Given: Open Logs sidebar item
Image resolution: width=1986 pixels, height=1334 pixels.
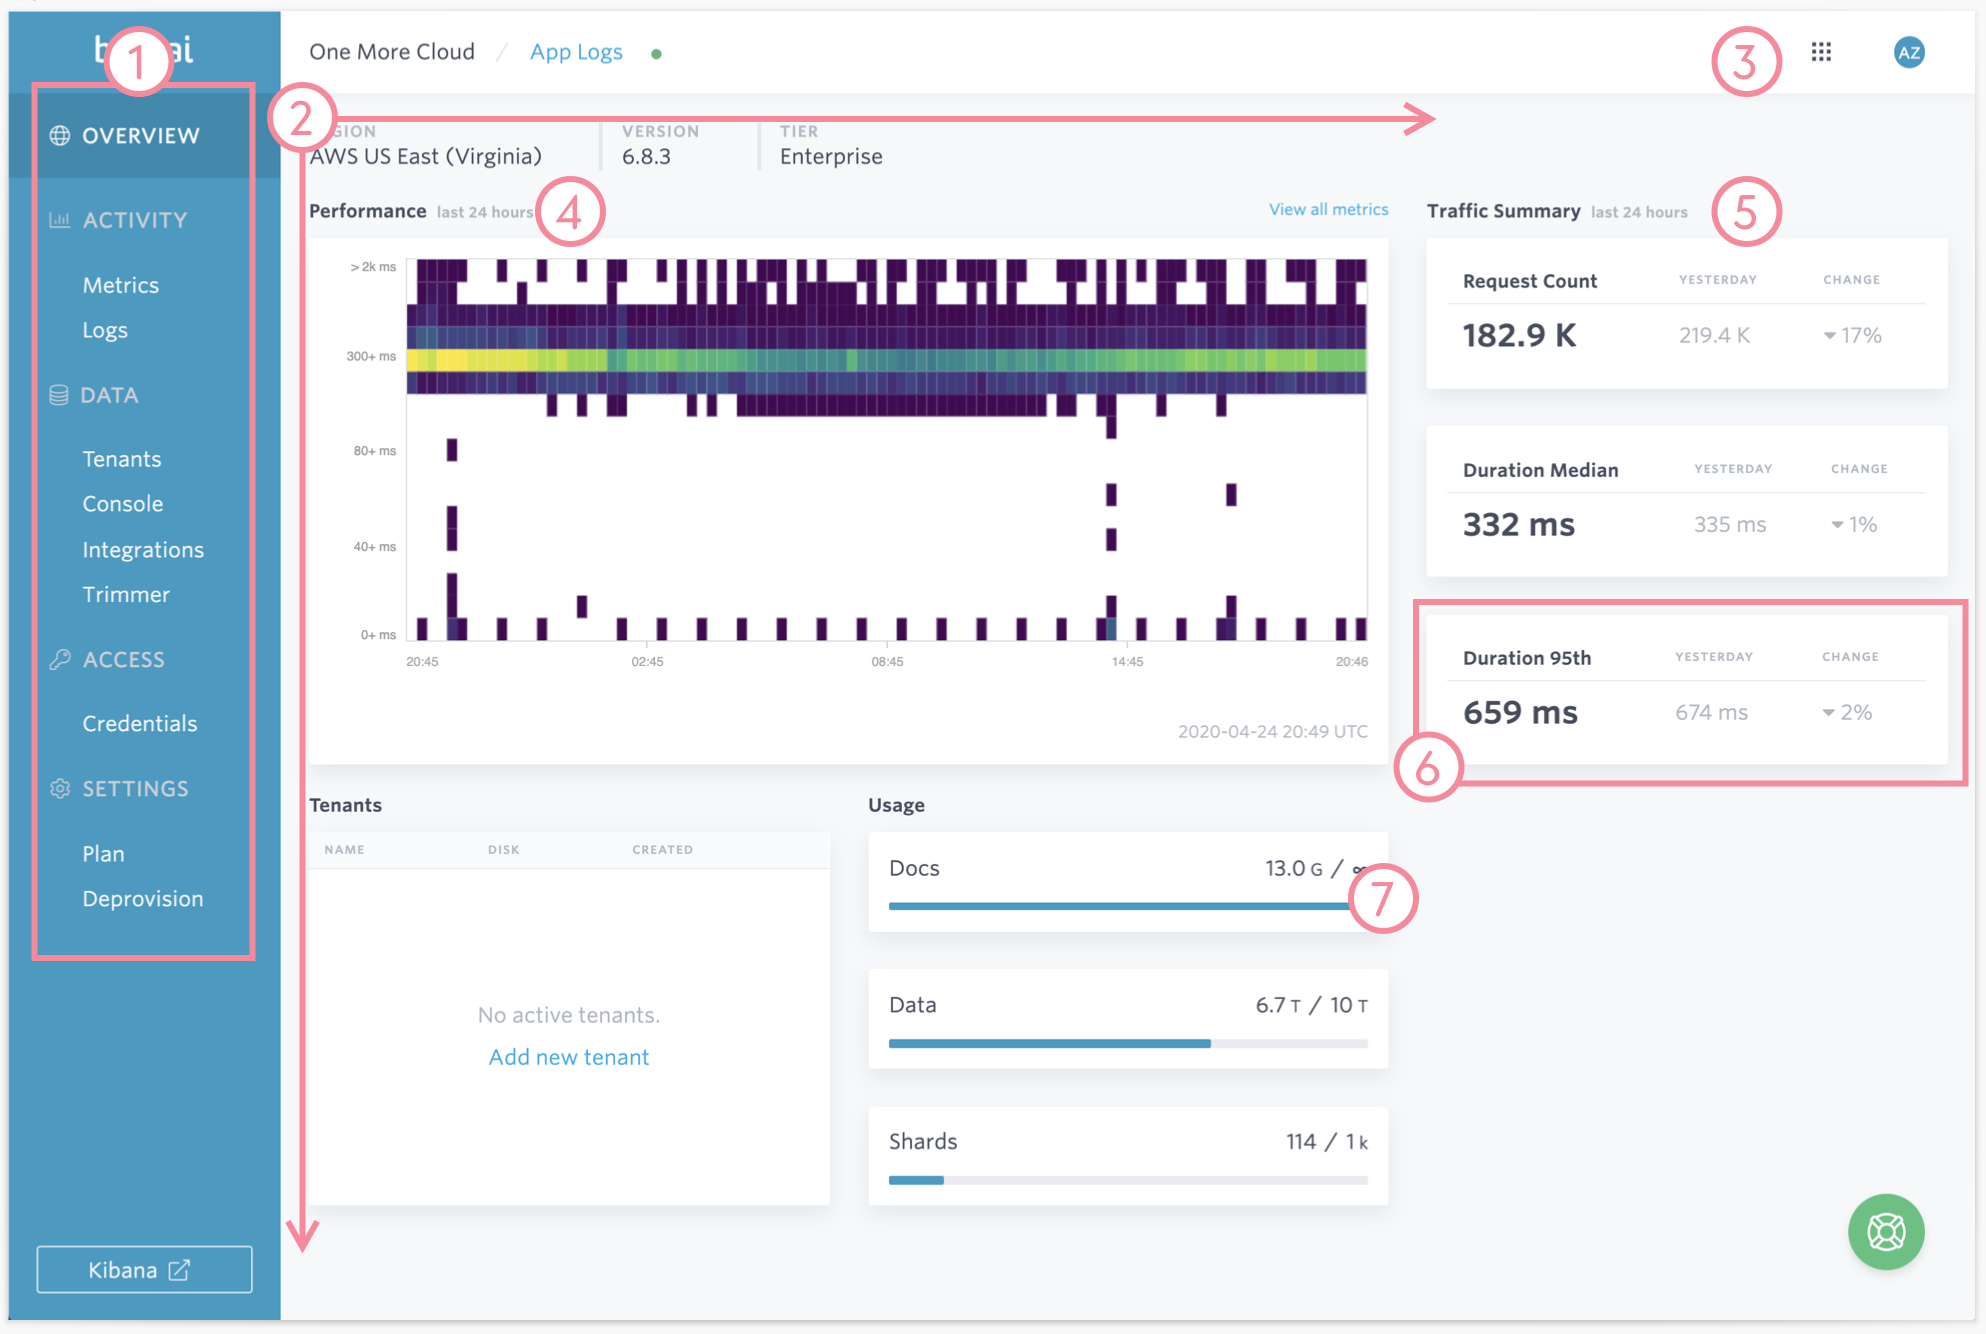Looking at the screenshot, I should click(x=105, y=331).
